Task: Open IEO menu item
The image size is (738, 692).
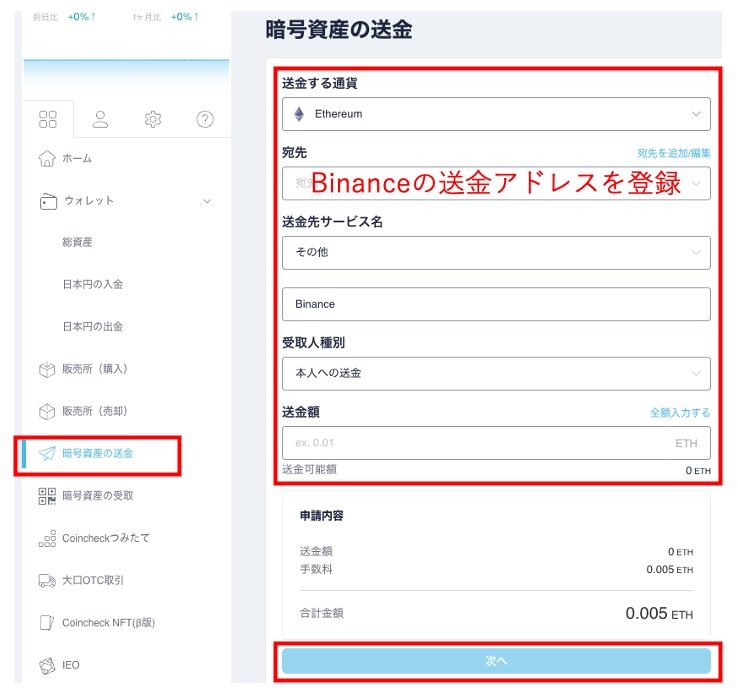Action: [71, 665]
